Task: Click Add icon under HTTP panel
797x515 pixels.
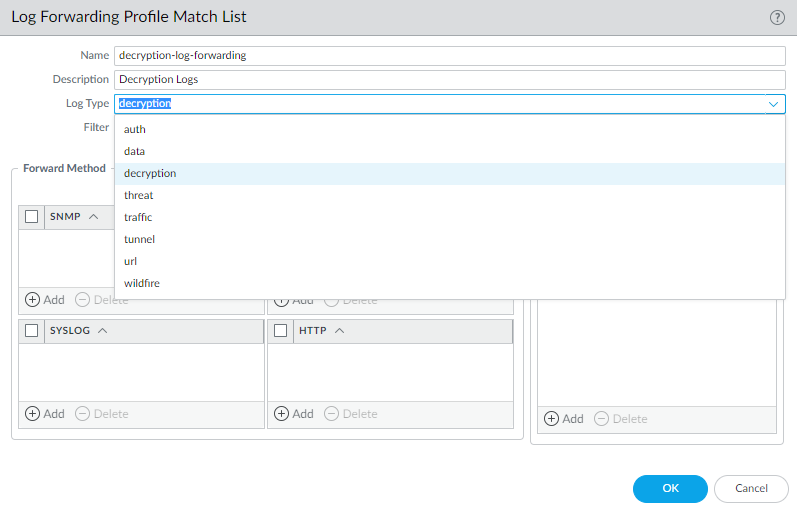Action: coord(282,414)
